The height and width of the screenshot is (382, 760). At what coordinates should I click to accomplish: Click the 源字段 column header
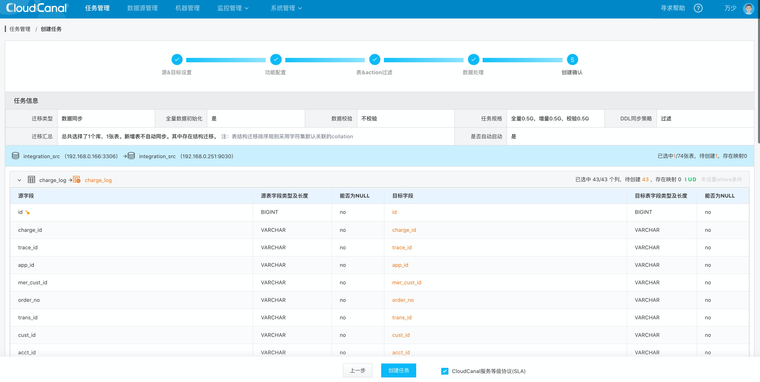click(26, 196)
